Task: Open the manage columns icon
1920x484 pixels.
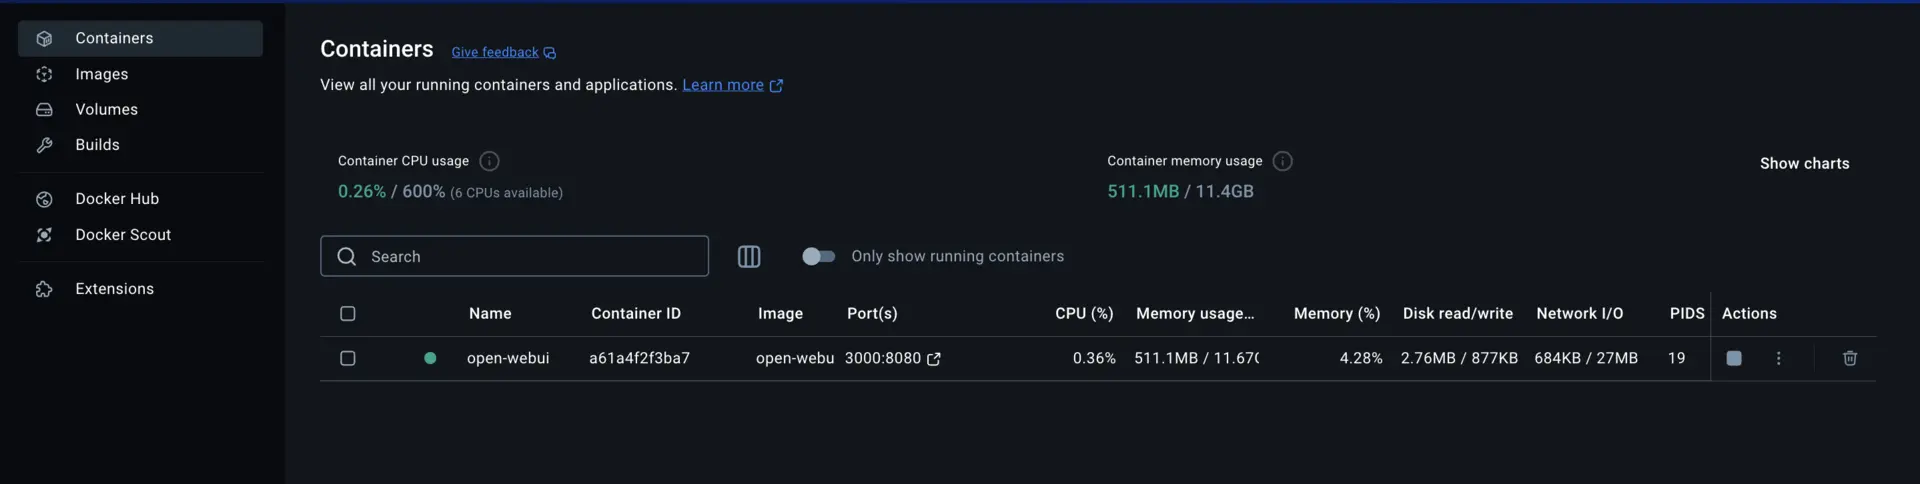Action: (749, 257)
